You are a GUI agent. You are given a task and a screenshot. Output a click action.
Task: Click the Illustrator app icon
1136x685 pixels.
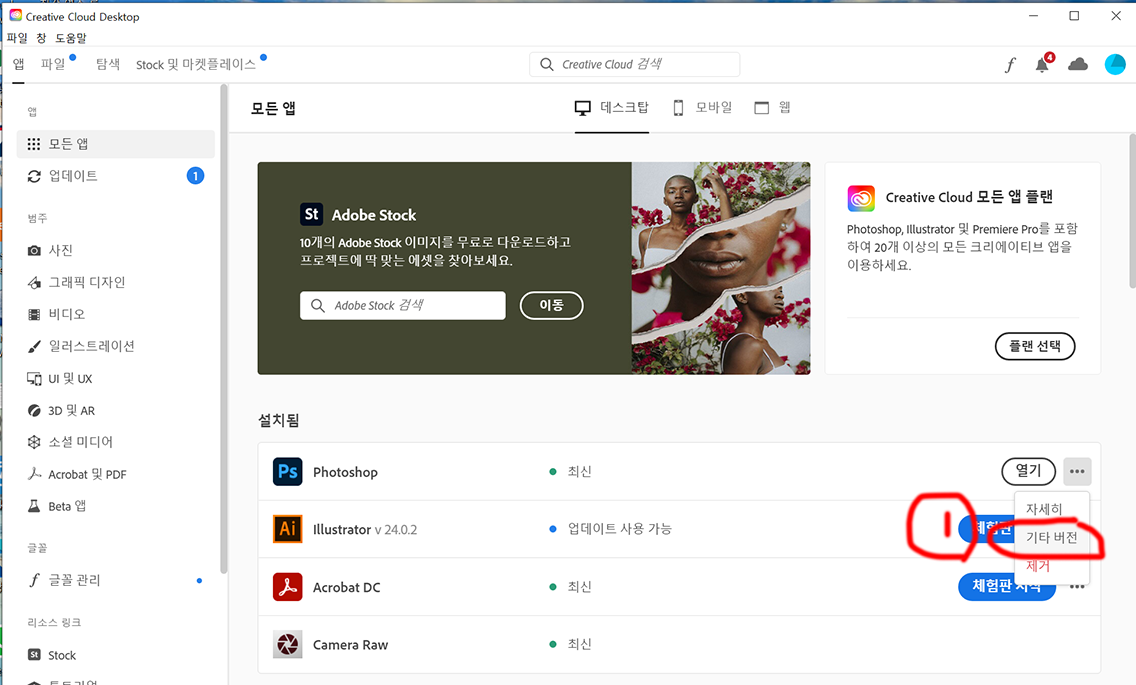pos(288,529)
